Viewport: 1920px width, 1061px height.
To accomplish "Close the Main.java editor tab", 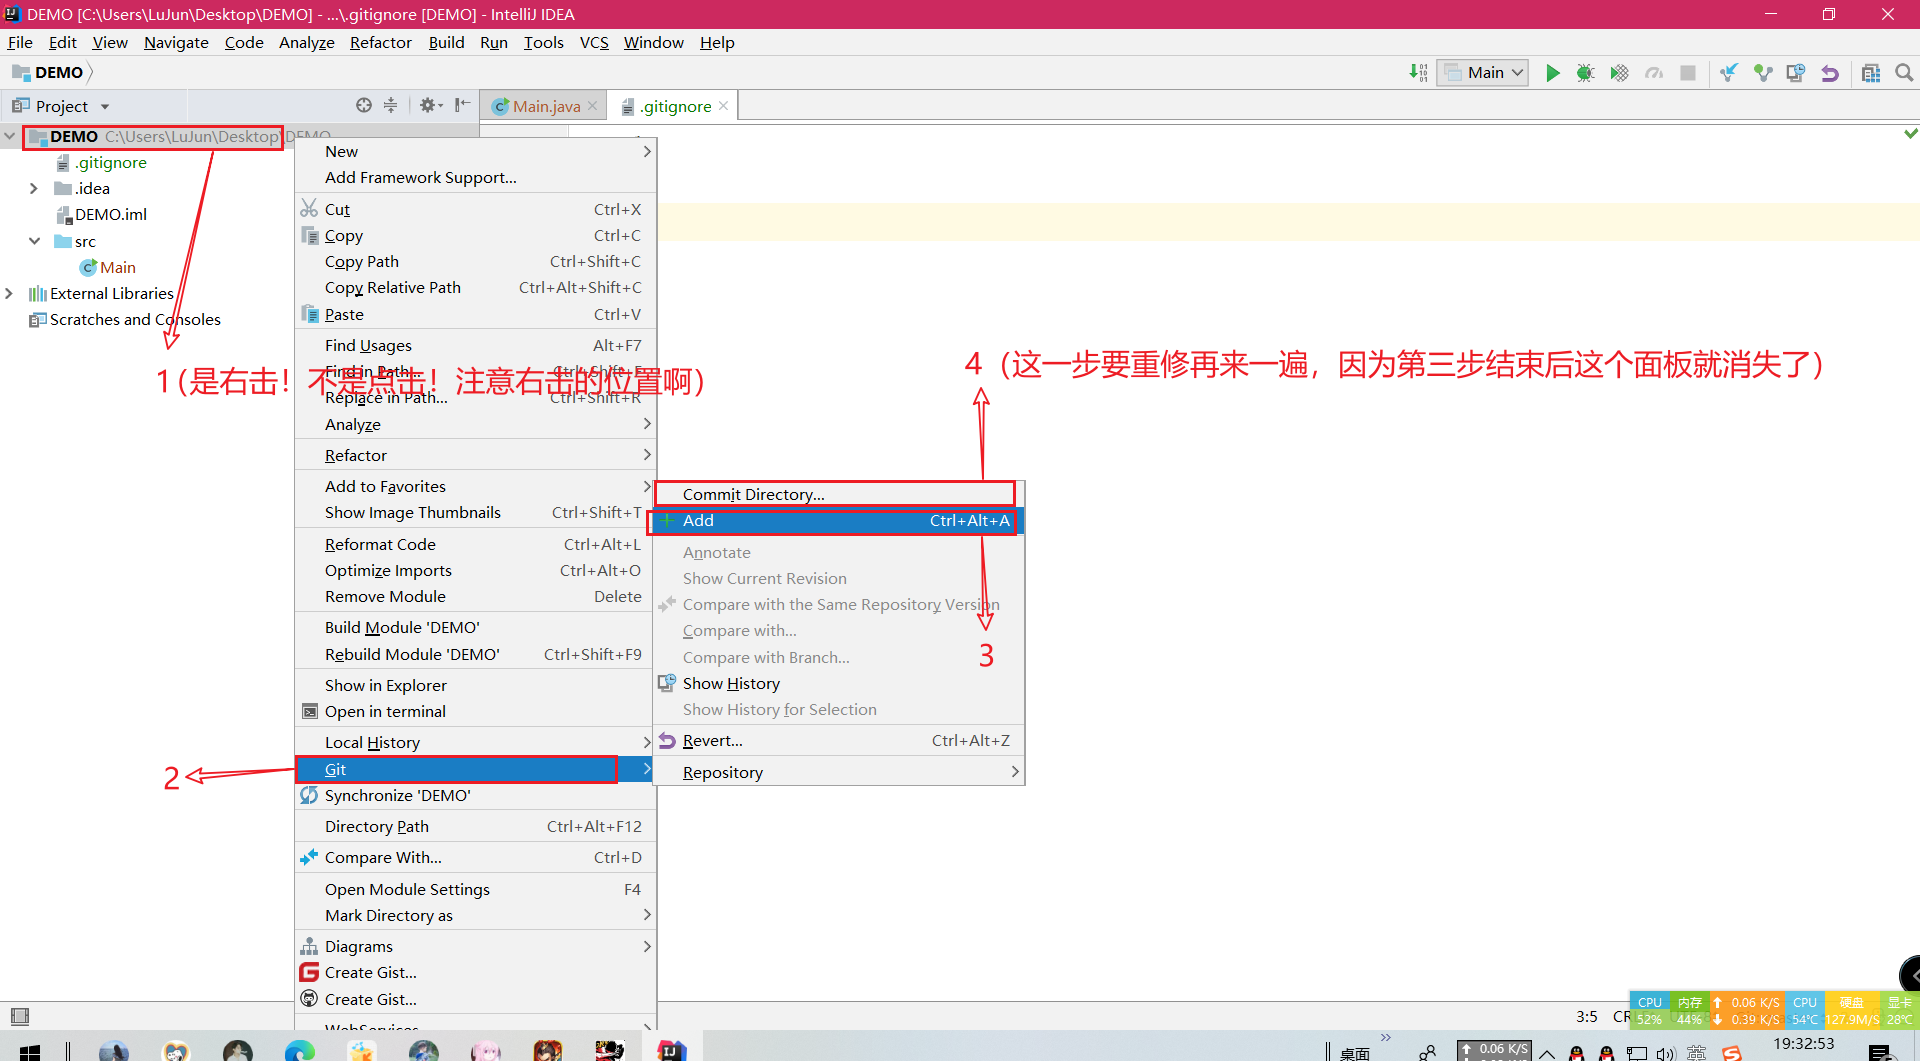I will coord(592,105).
